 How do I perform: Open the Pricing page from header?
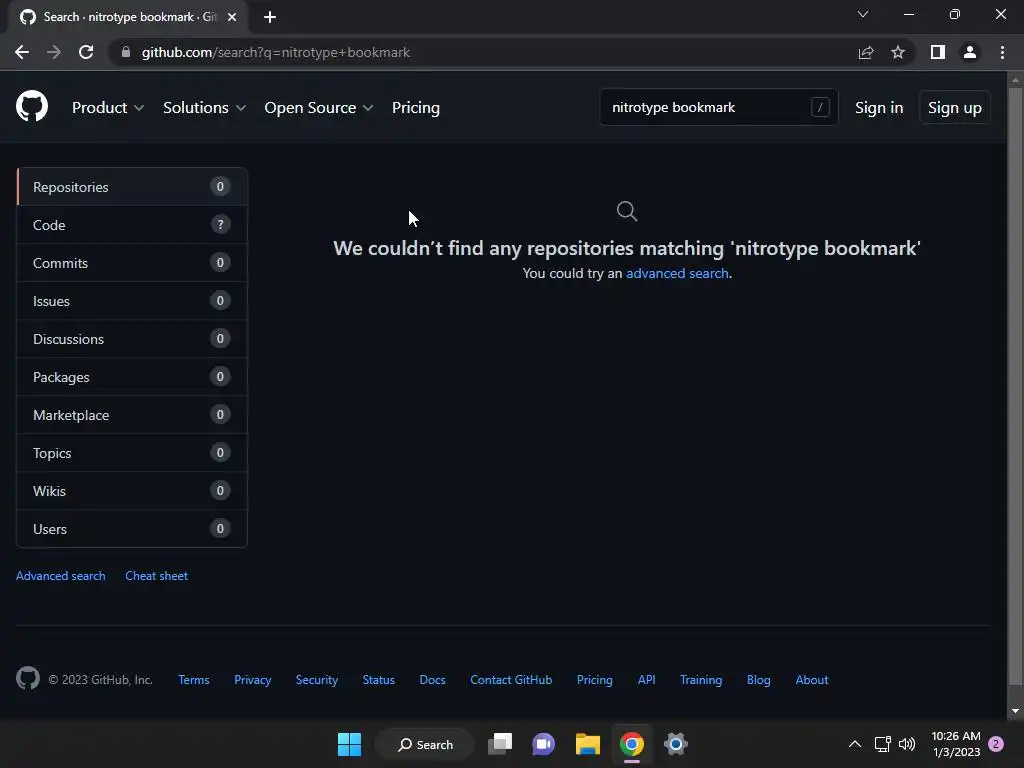416,108
